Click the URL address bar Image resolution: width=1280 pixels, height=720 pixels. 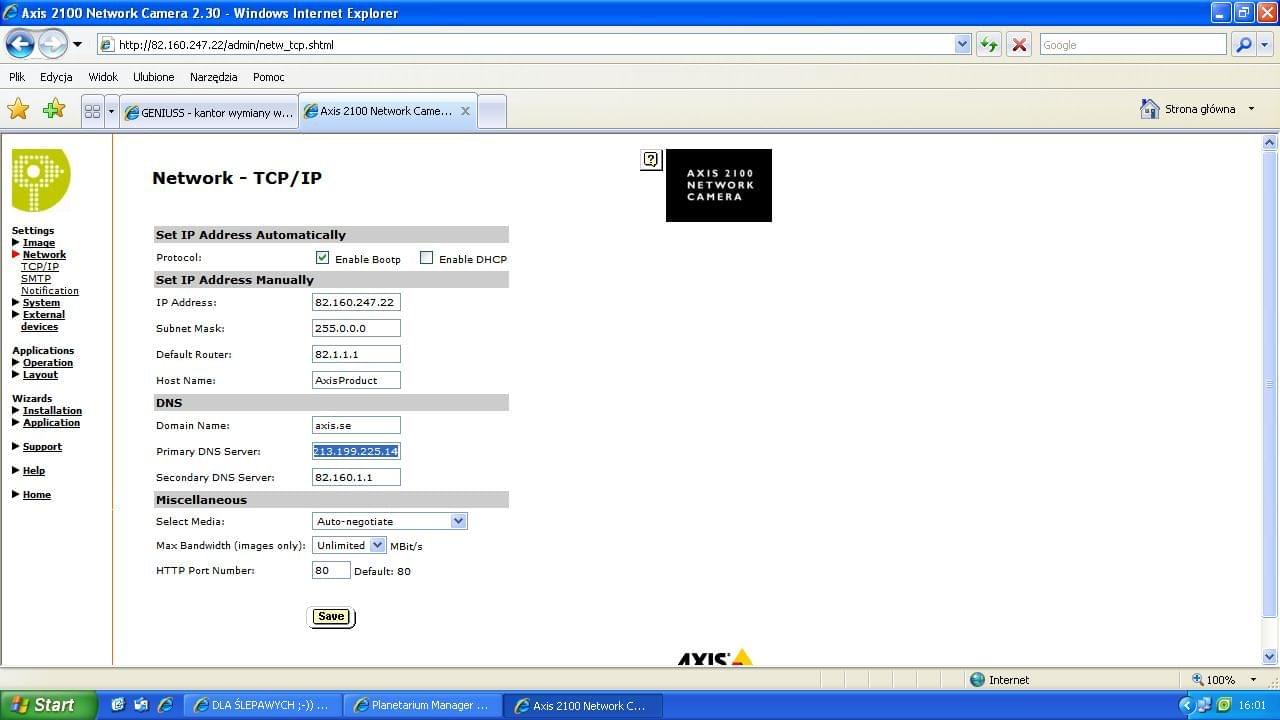coord(534,45)
